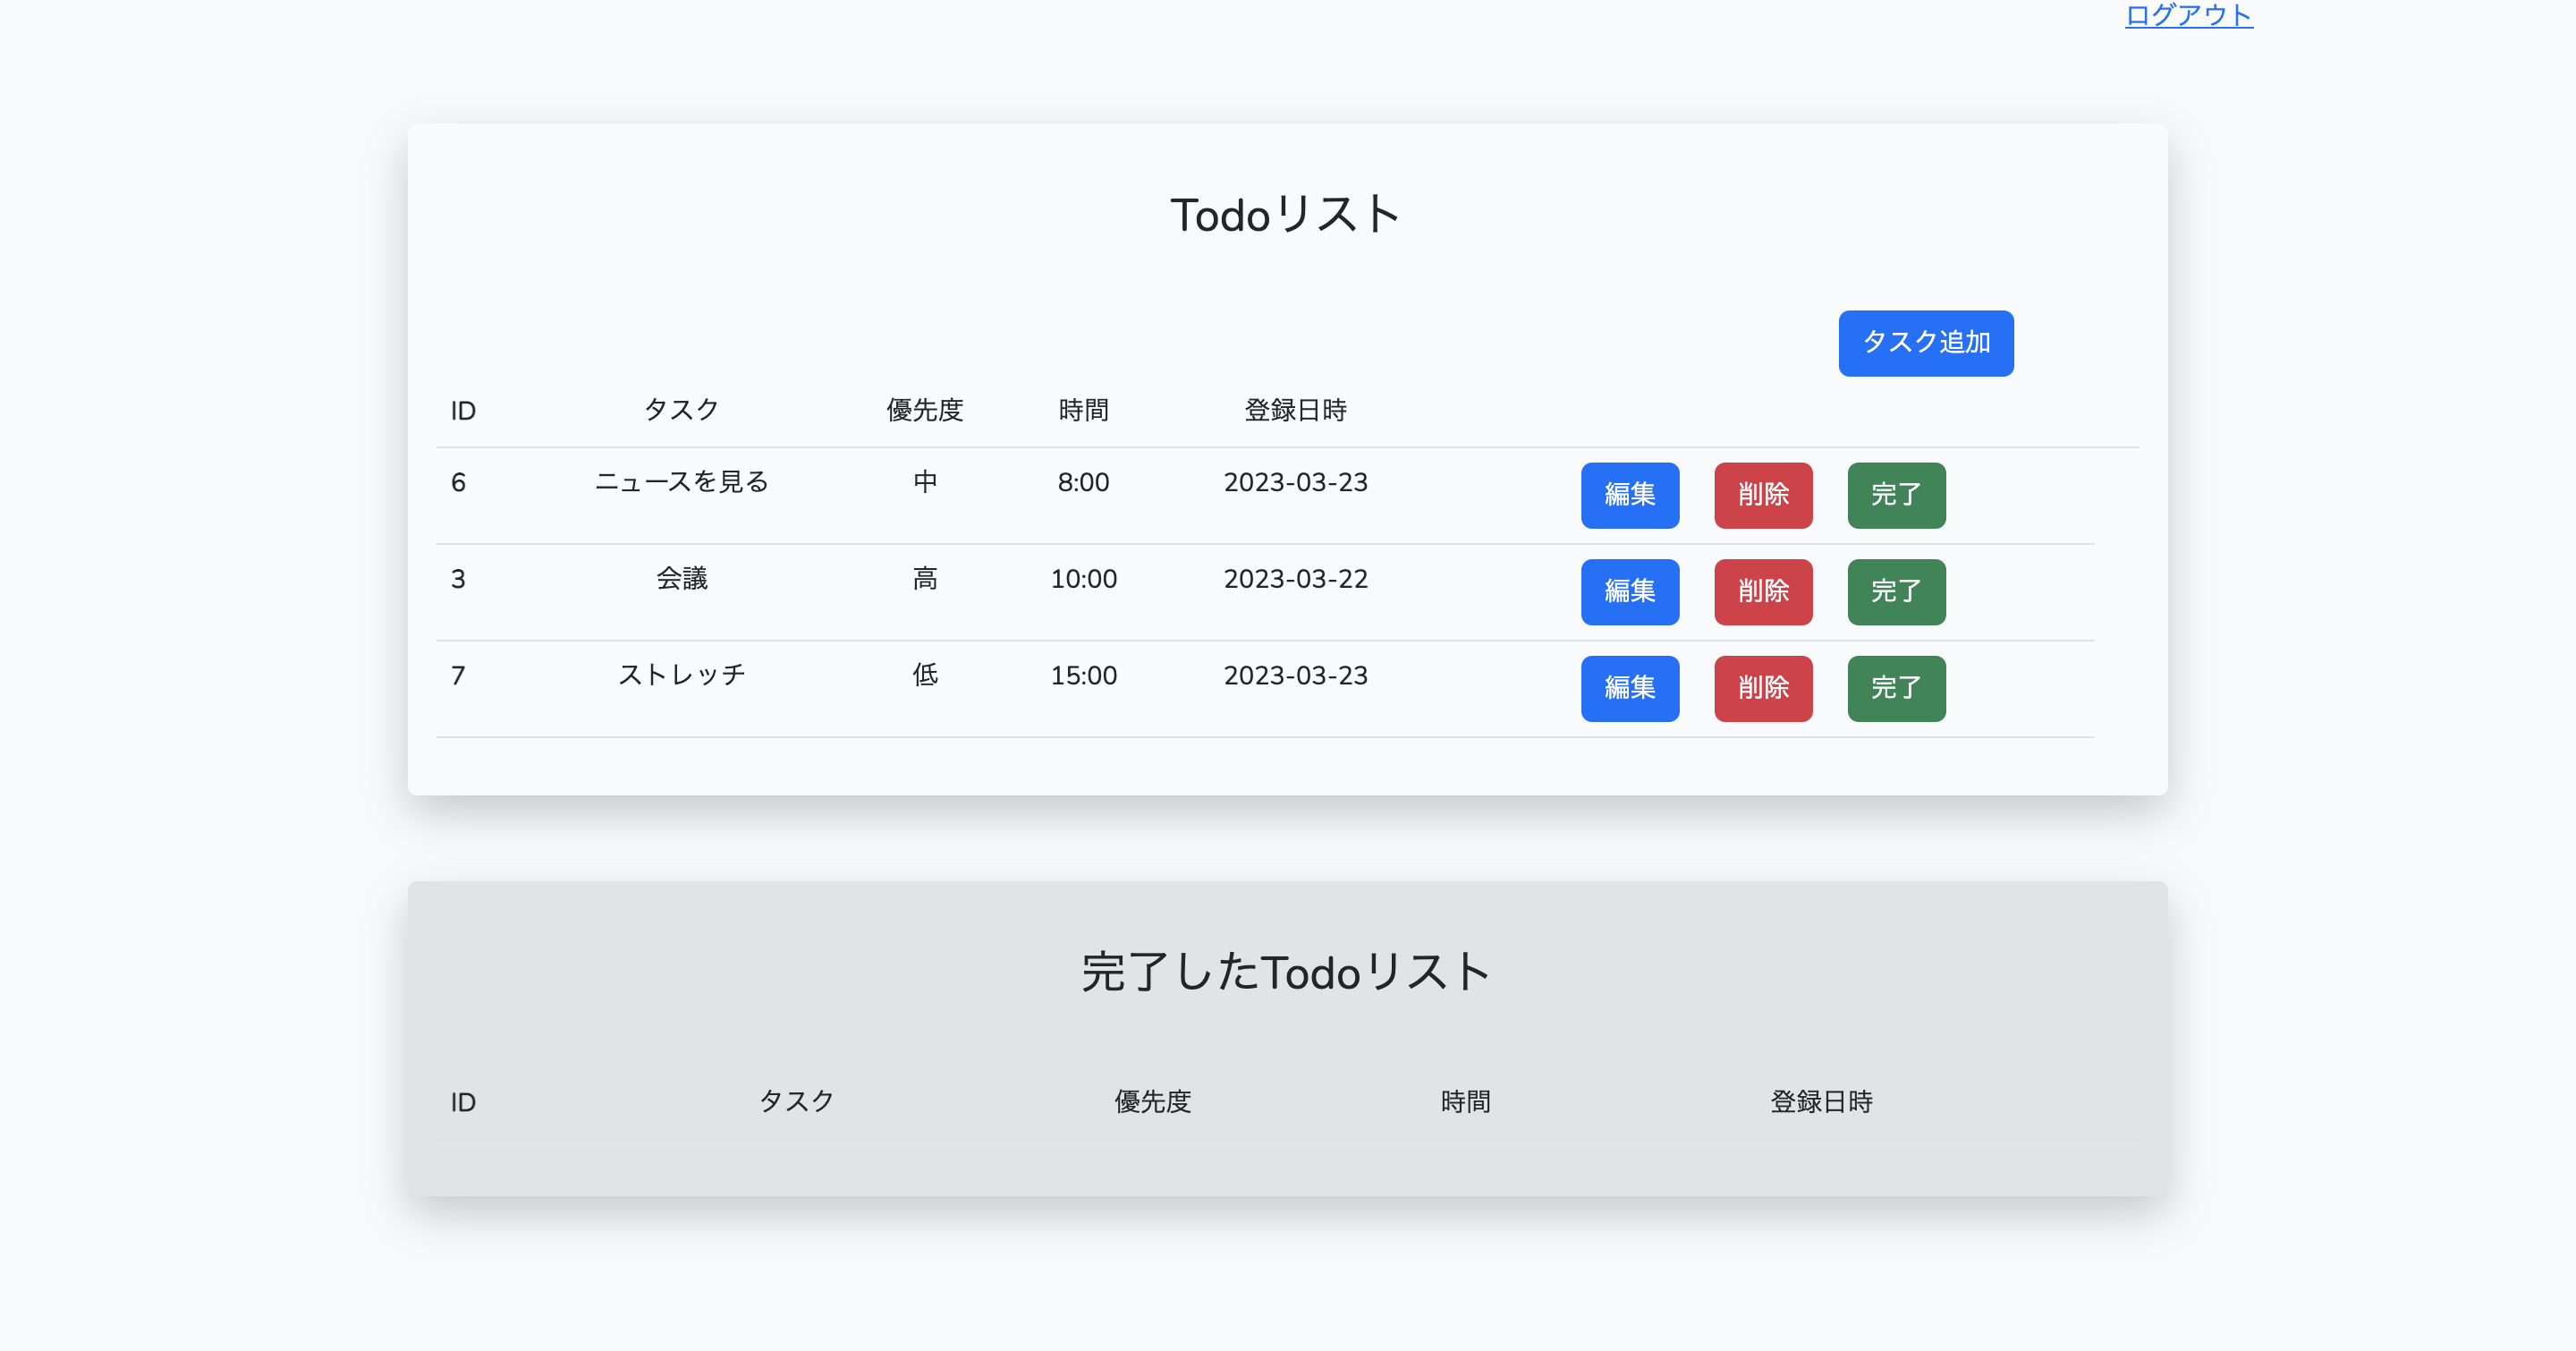The height and width of the screenshot is (1351, 2576).
Task: Click 時間 header in the completed table
Action: tap(1465, 1102)
